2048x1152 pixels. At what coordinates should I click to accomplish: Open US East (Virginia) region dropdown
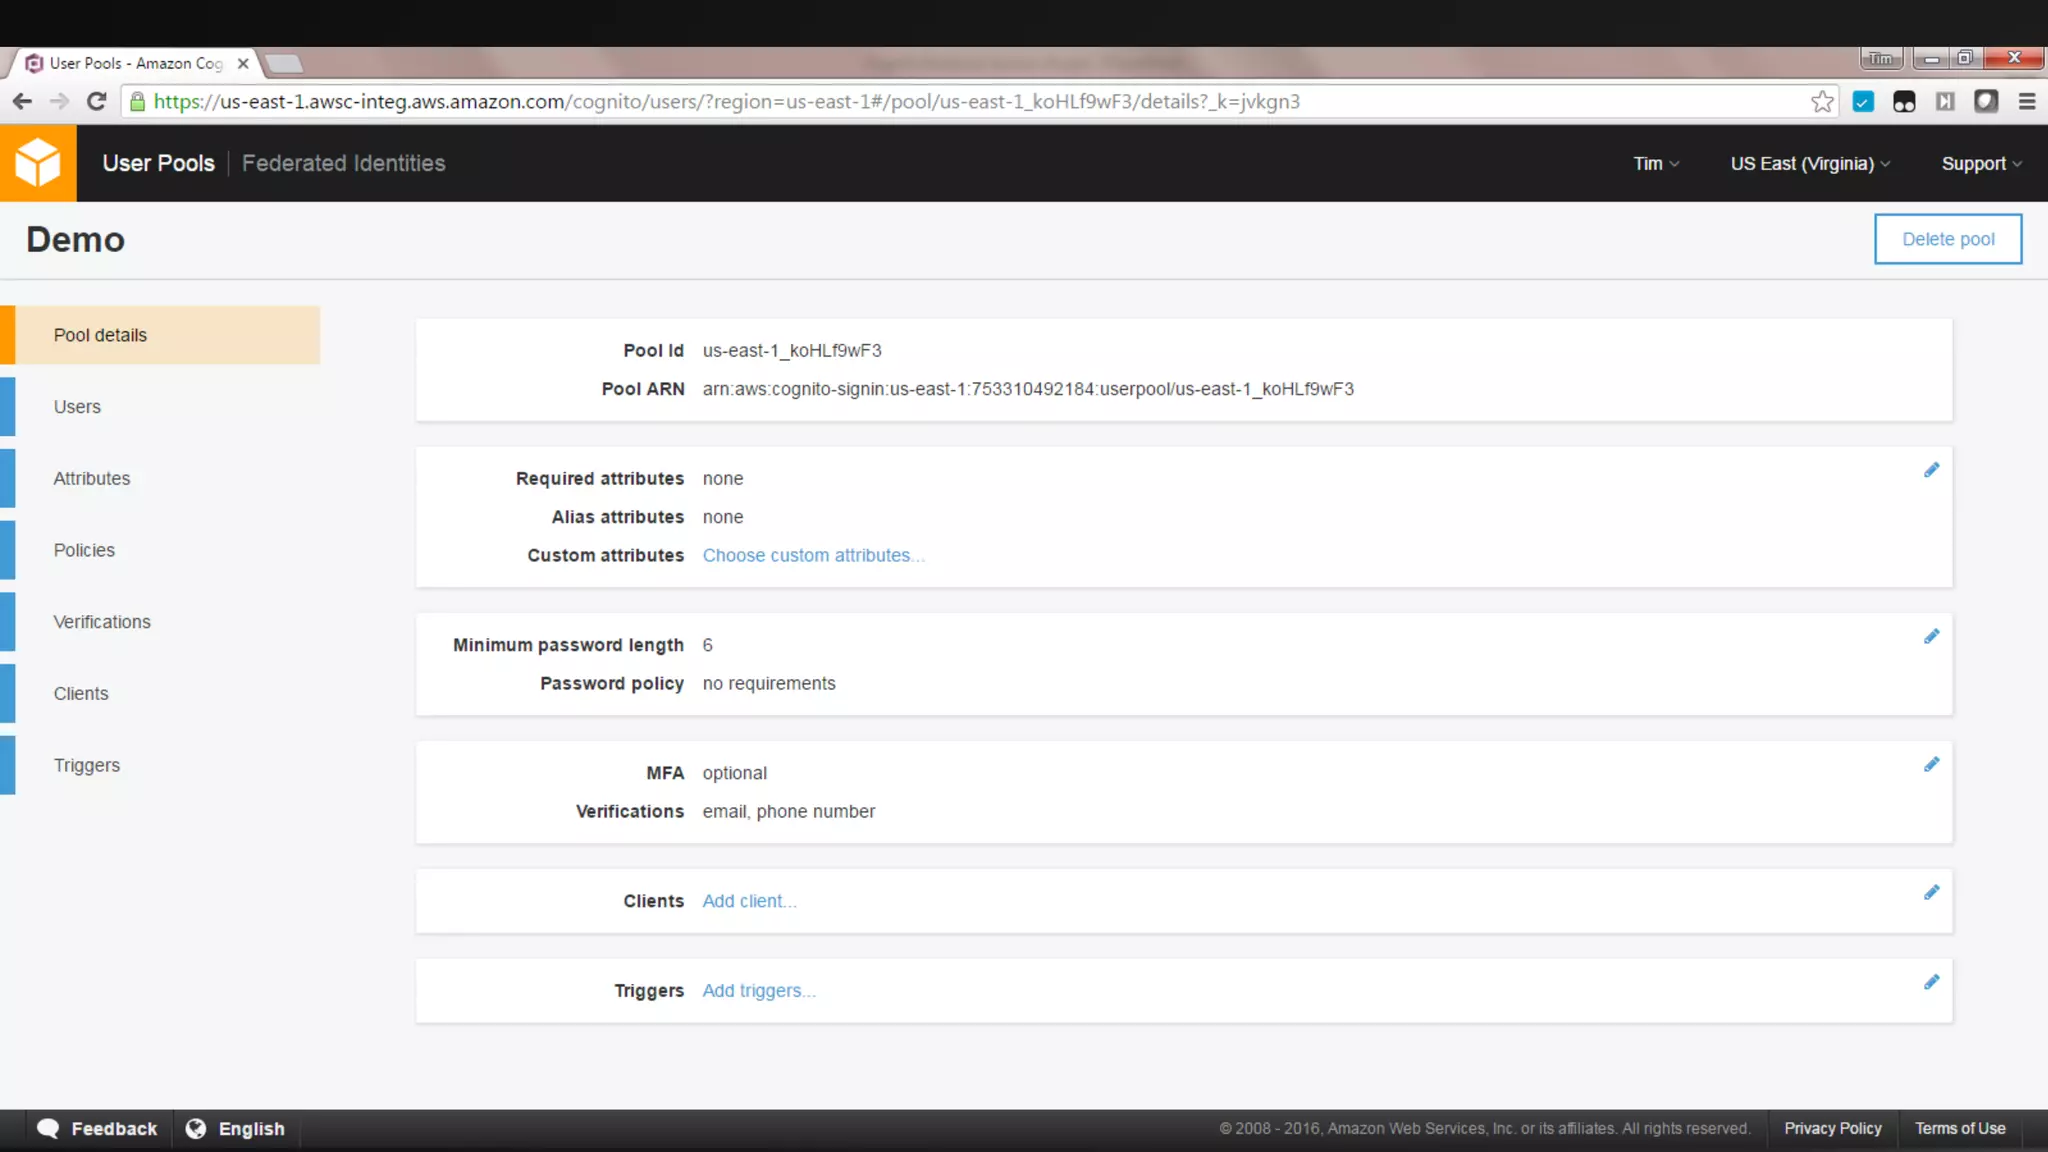[1810, 164]
